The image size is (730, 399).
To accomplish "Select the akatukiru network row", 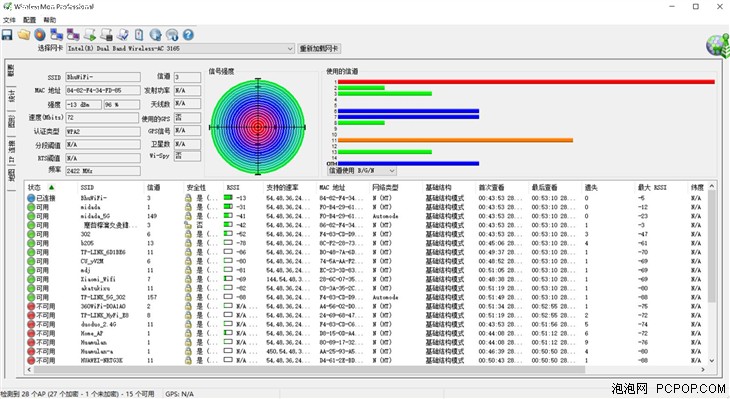I will coord(366,288).
